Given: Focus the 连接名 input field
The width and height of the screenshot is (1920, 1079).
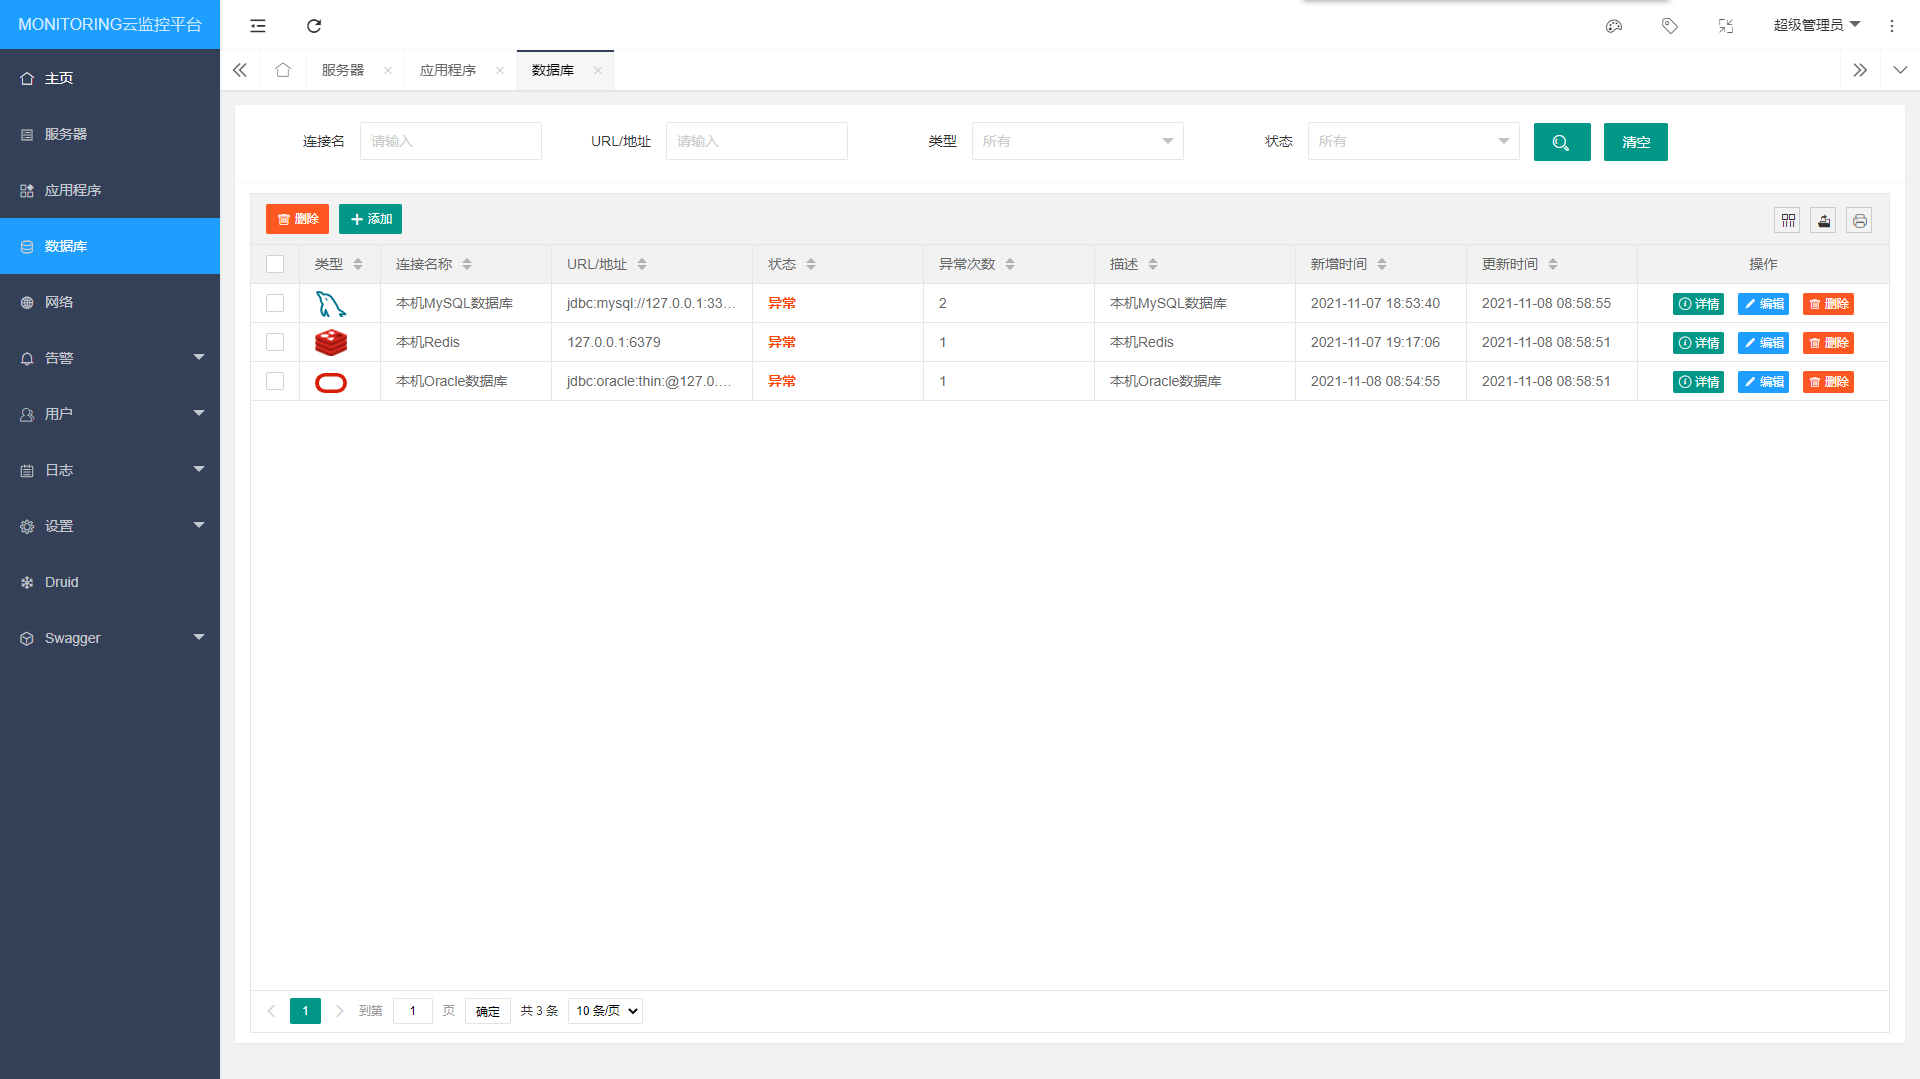Looking at the screenshot, I should (x=451, y=141).
